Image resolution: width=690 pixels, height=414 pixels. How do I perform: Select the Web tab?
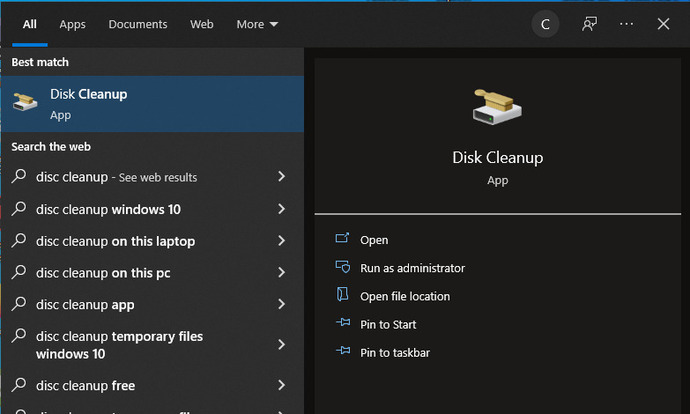click(202, 24)
